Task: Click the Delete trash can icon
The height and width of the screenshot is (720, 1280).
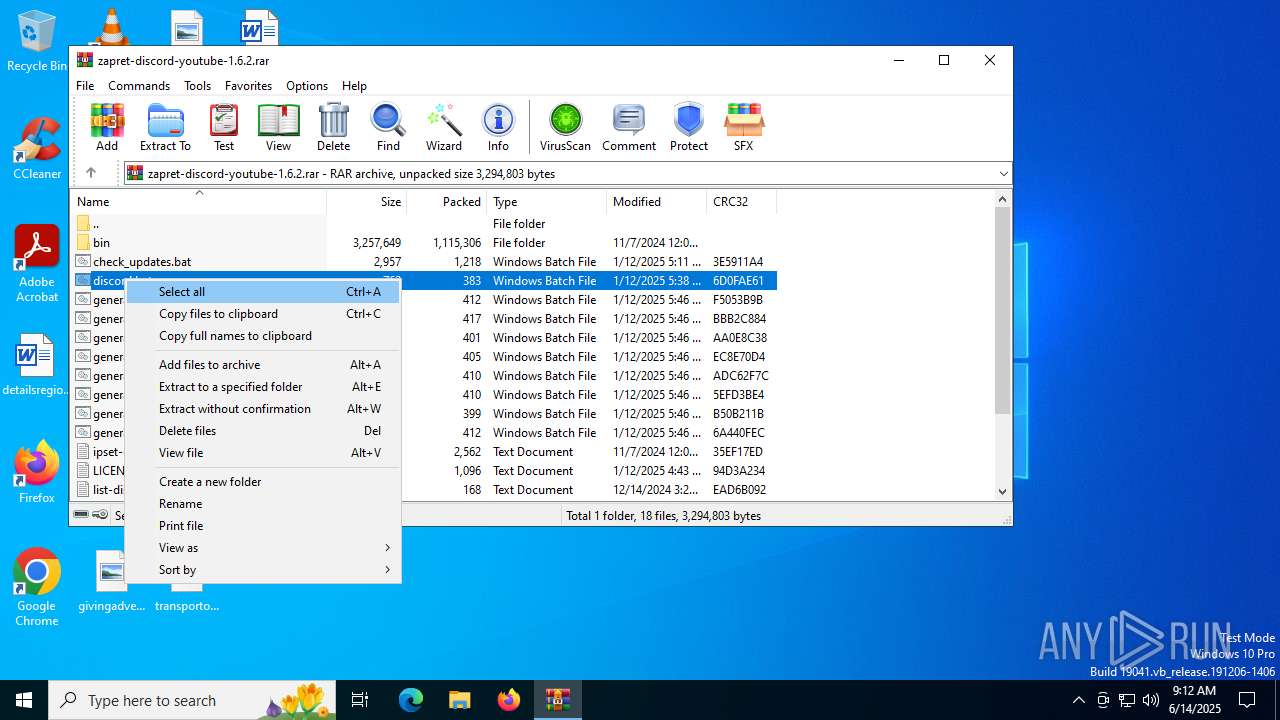Action: 333,127
